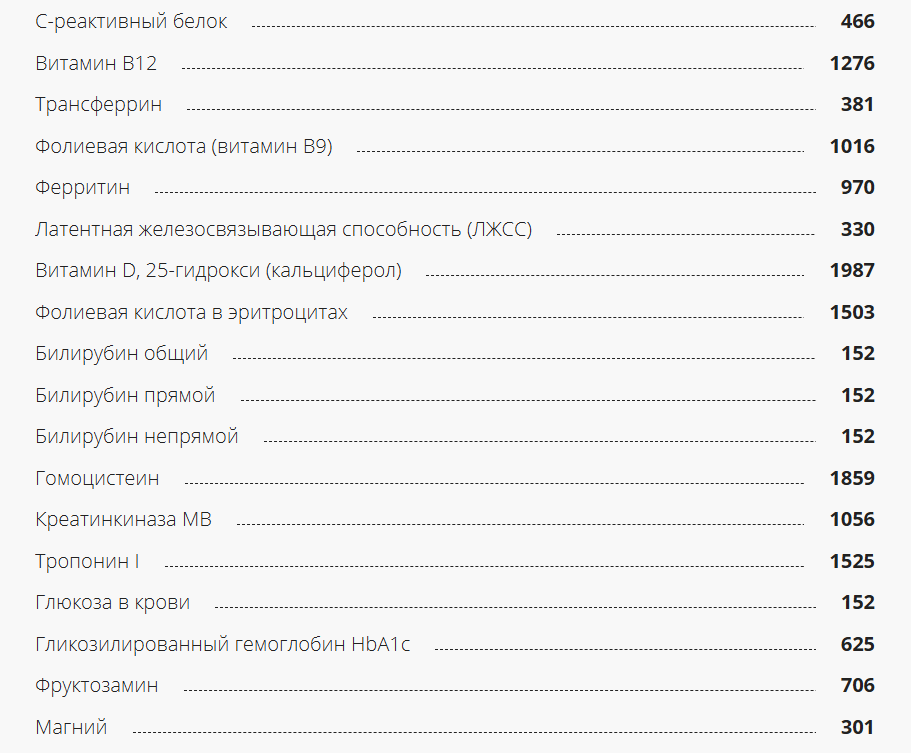Click the 1859 price for Гомоцистеин
The width and height of the screenshot is (911, 753).
click(x=852, y=479)
